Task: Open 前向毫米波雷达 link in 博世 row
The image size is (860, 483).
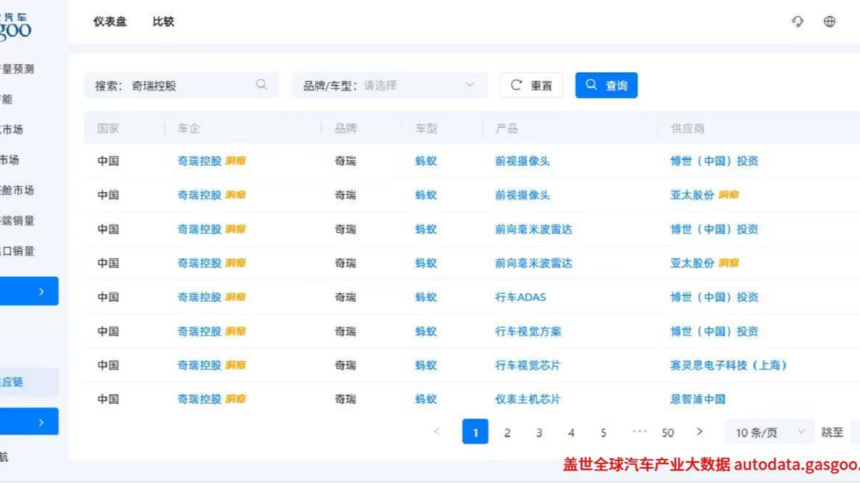Action: tap(533, 229)
